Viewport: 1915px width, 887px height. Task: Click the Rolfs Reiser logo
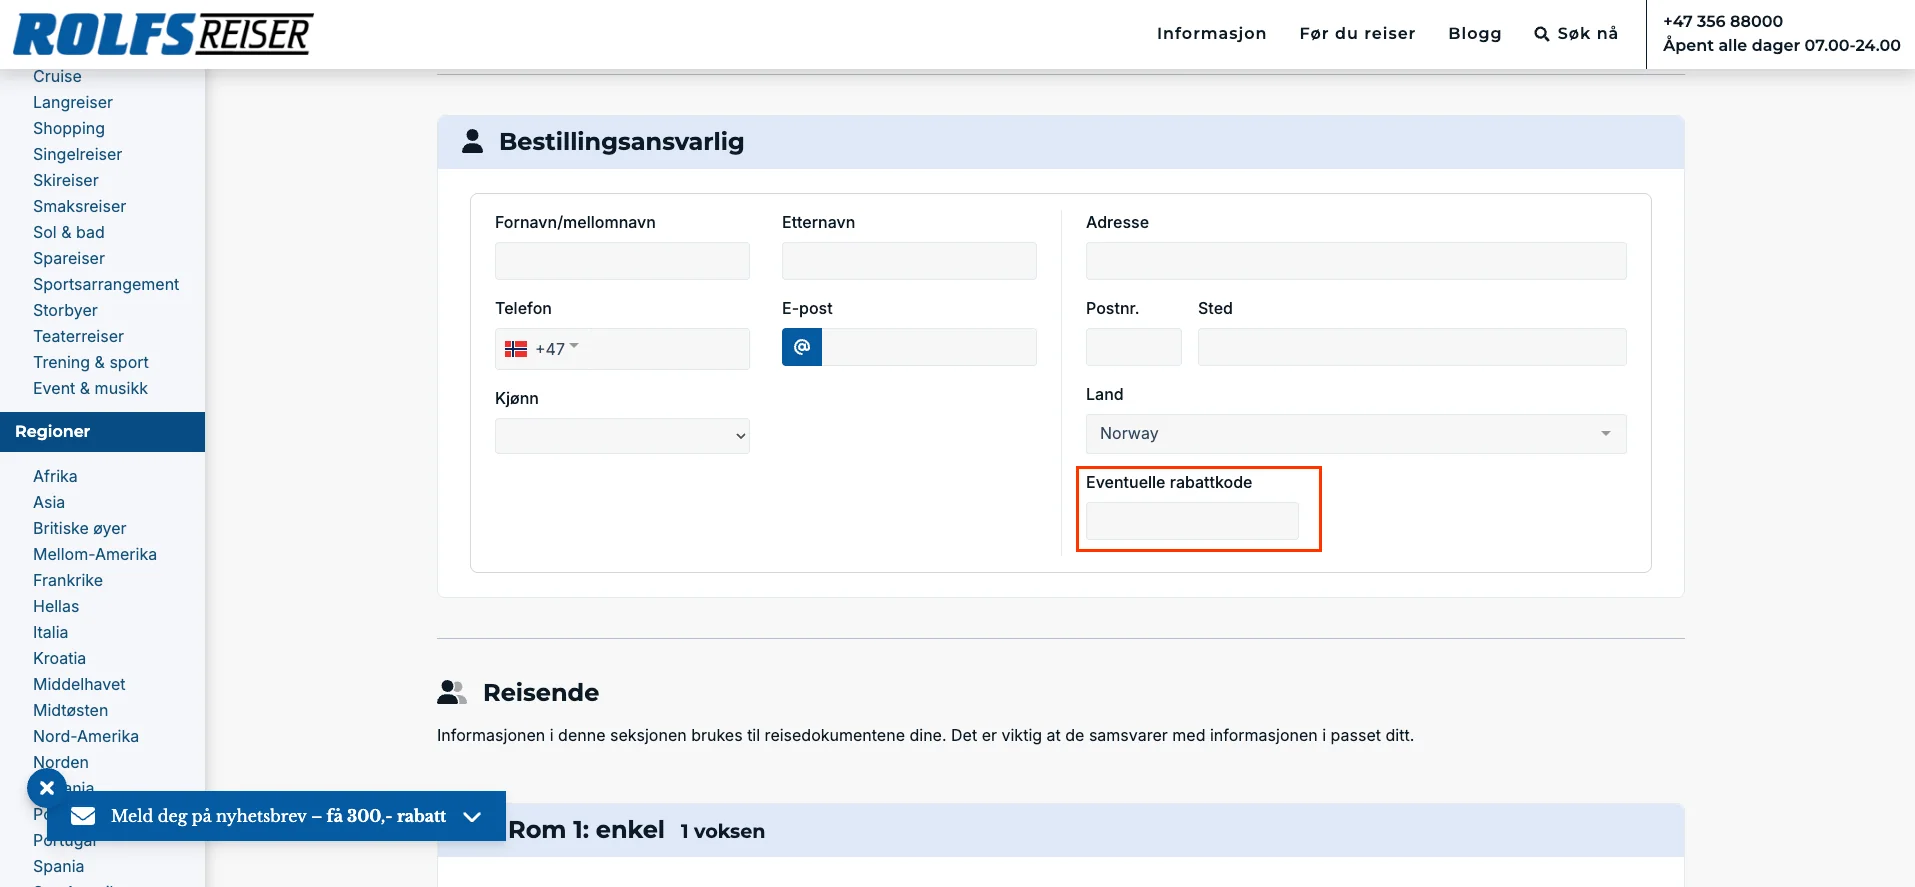pos(163,34)
